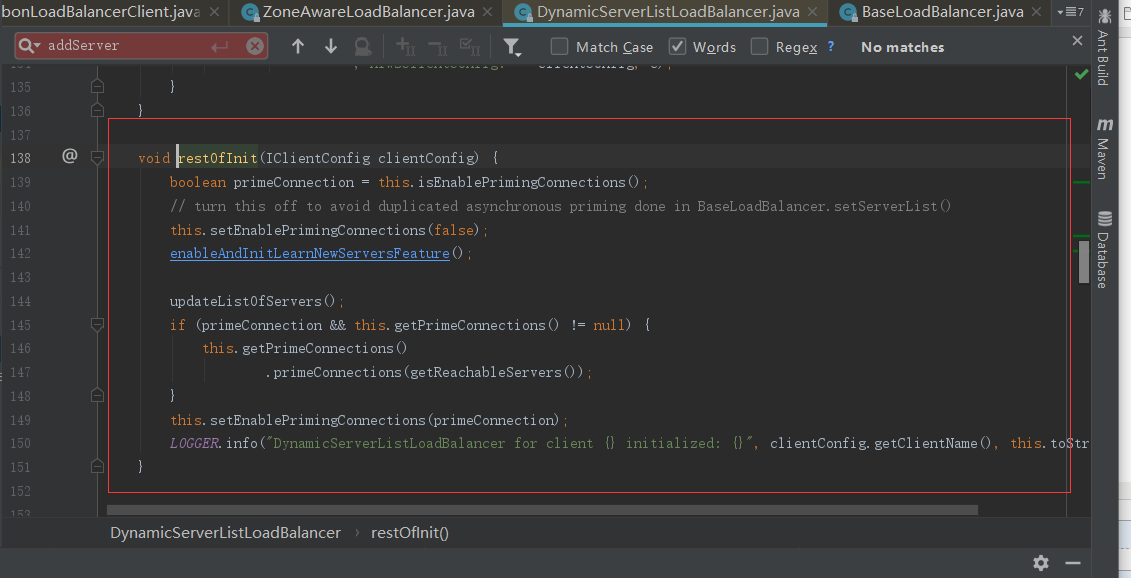Image resolution: width=1131 pixels, height=578 pixels.
Task: Click the horizontal editor scrollbar
Action: [542, 510]
